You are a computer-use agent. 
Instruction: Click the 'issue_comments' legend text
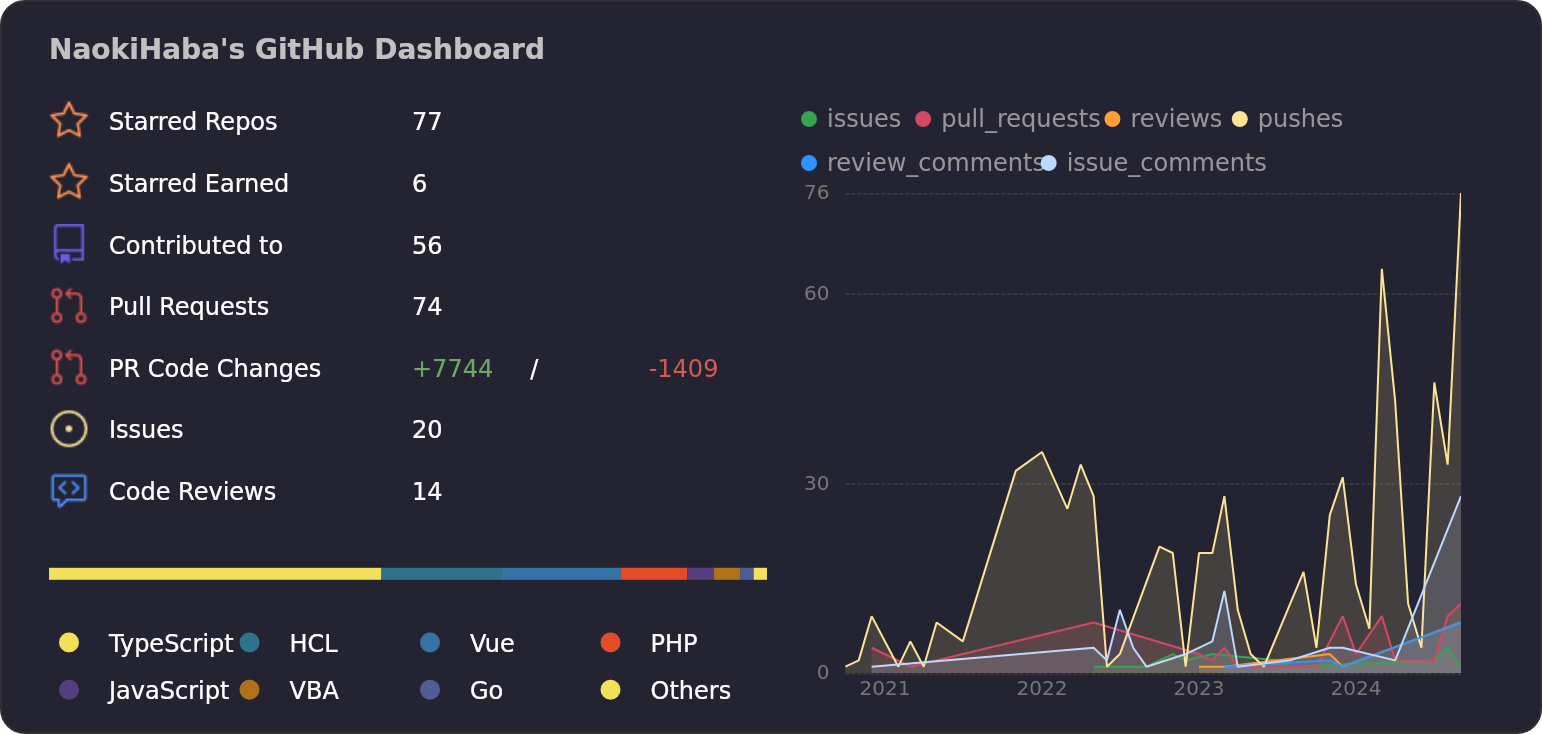pyautogui.click(x=1166, y=163)
